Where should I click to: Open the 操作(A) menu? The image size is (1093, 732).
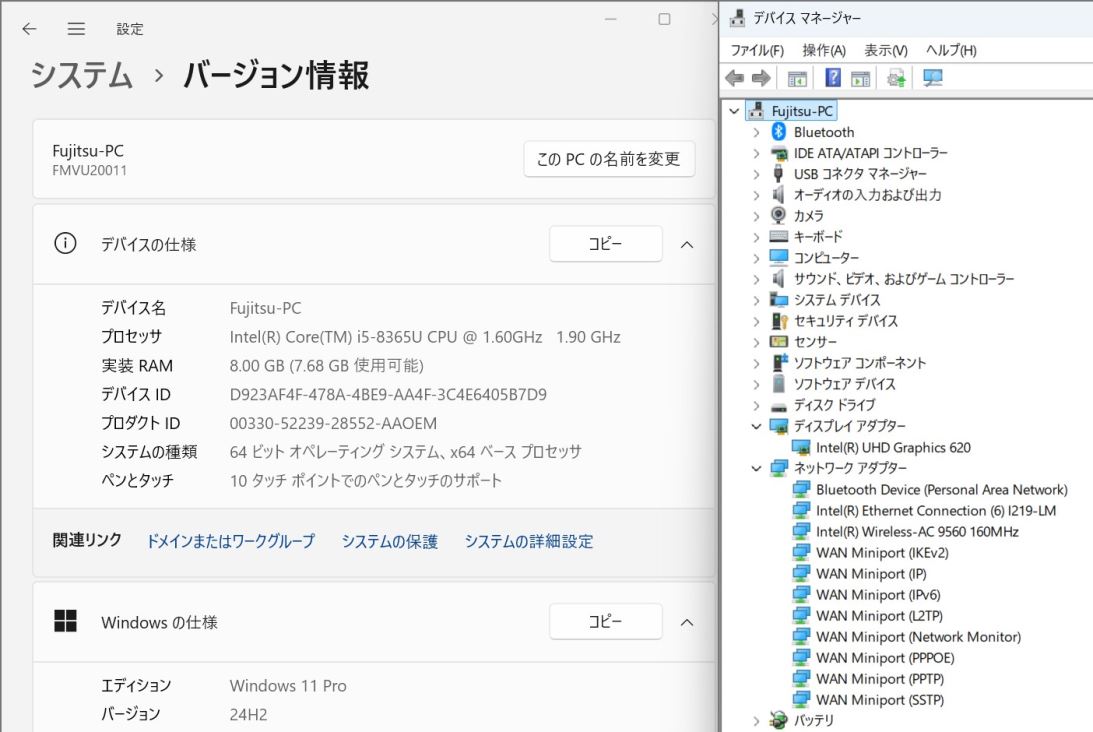823,50
